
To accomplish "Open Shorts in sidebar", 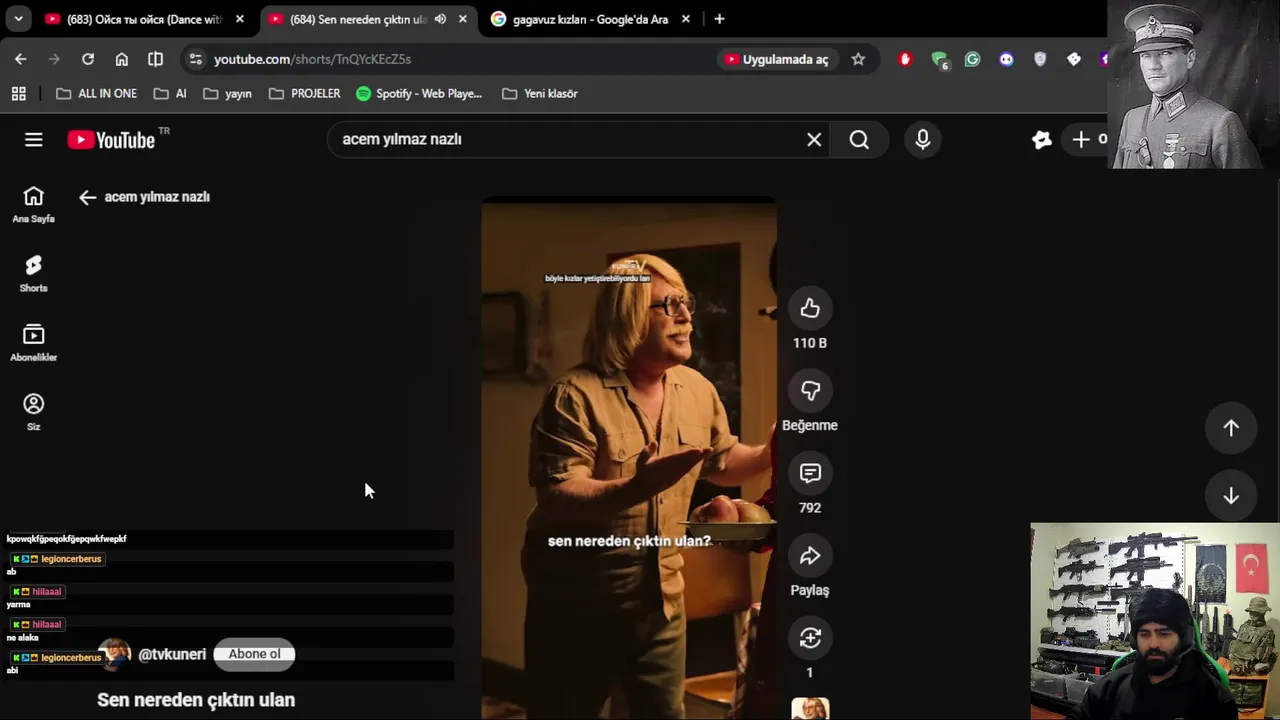I will point(33,274).
